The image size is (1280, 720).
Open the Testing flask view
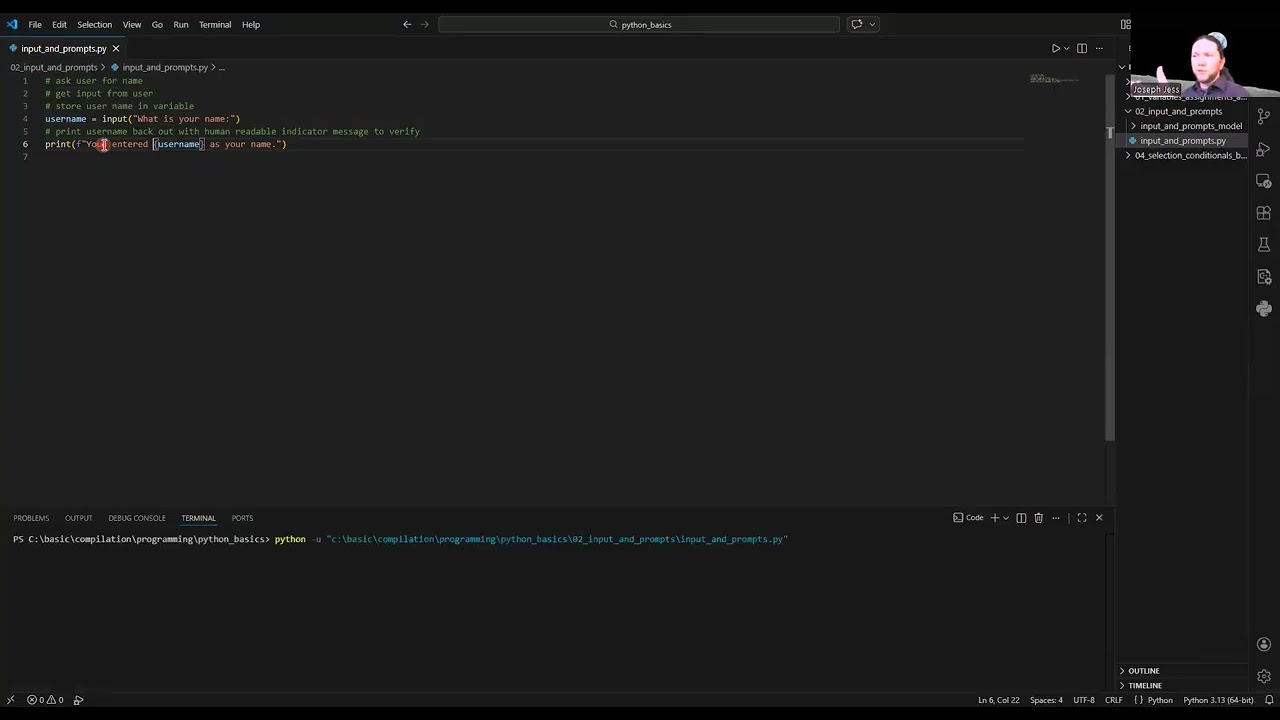pyautogui.click(x=1264, y=245)
